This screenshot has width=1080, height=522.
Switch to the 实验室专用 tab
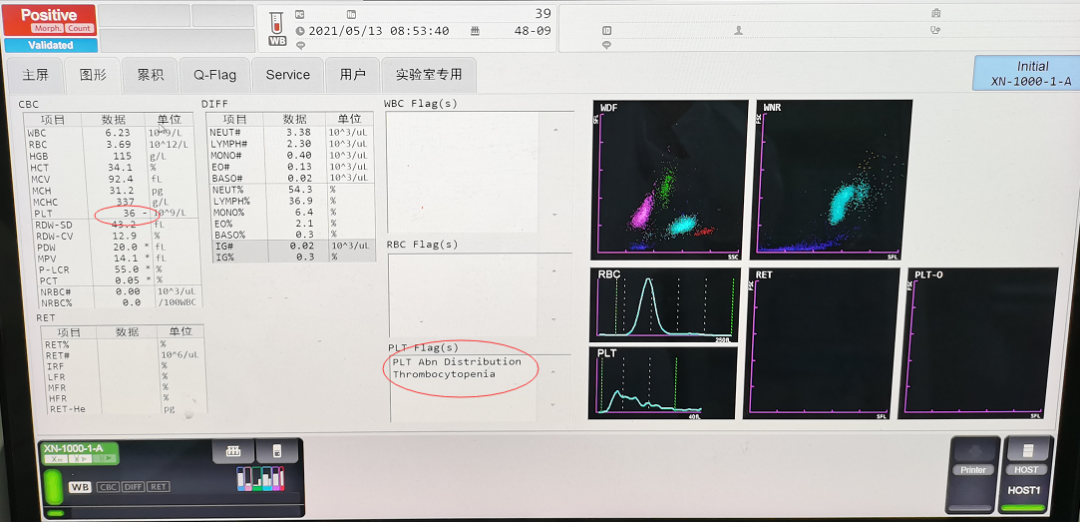point(429,75)
